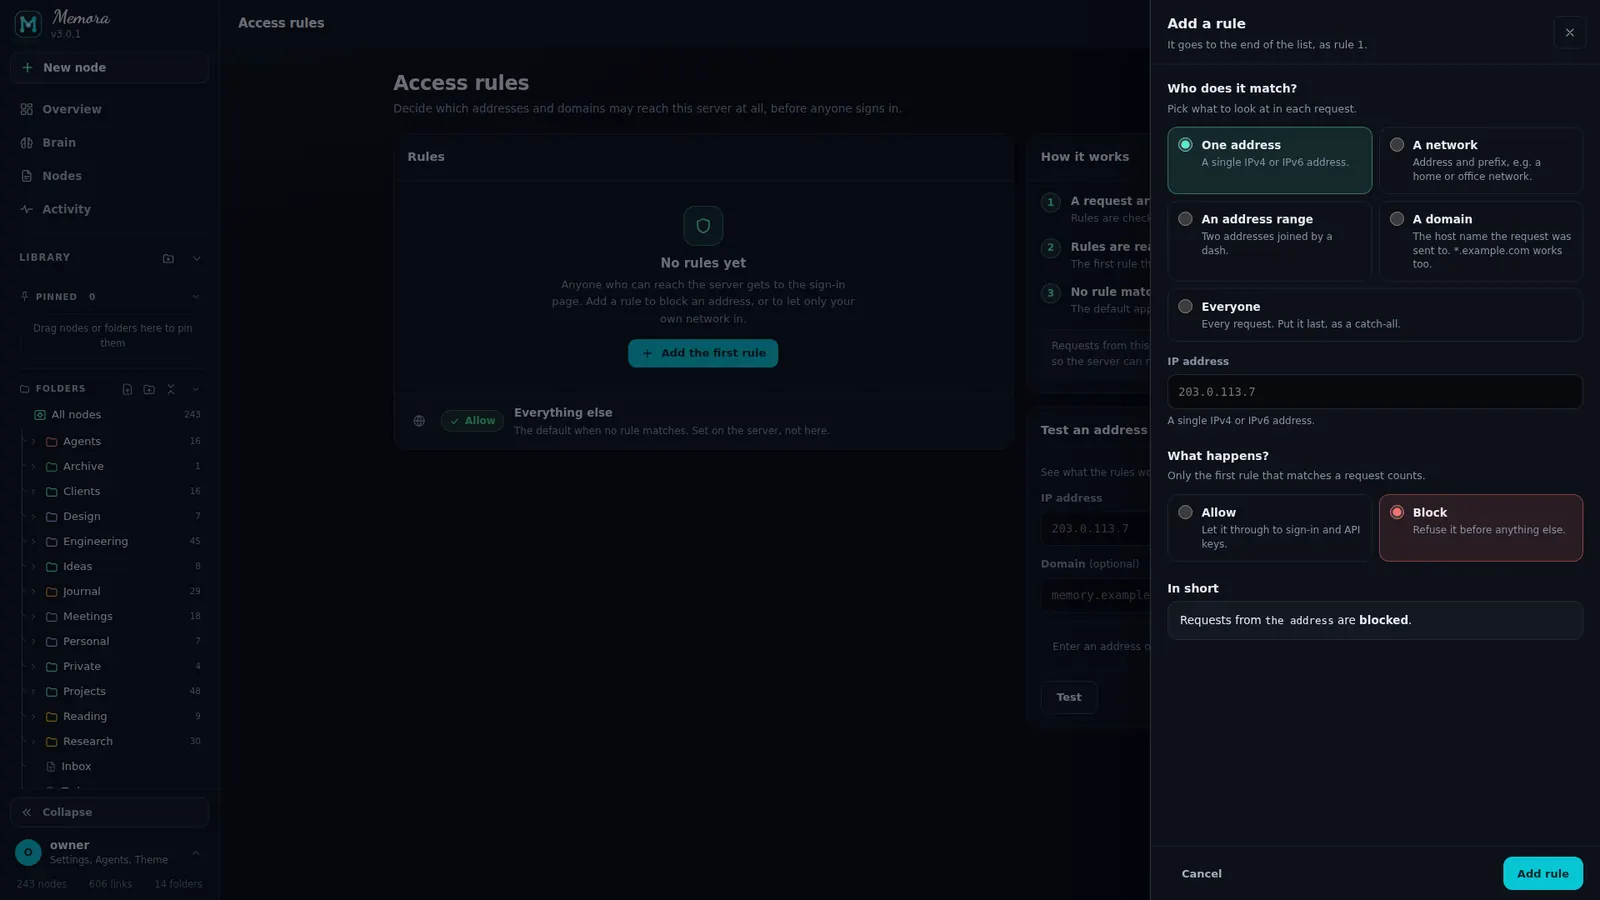Collapse the FOLDERS section chevron
1600x900 pixels.
coord(196,389)
